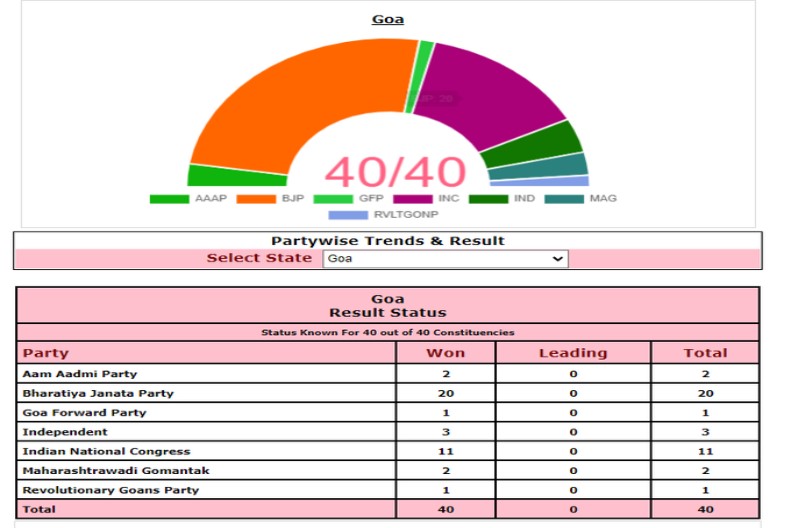Click the bright green AAAP chart segment
Image resolution: width=791 pixels, height=528 pixels.
(x=235, y=176)
